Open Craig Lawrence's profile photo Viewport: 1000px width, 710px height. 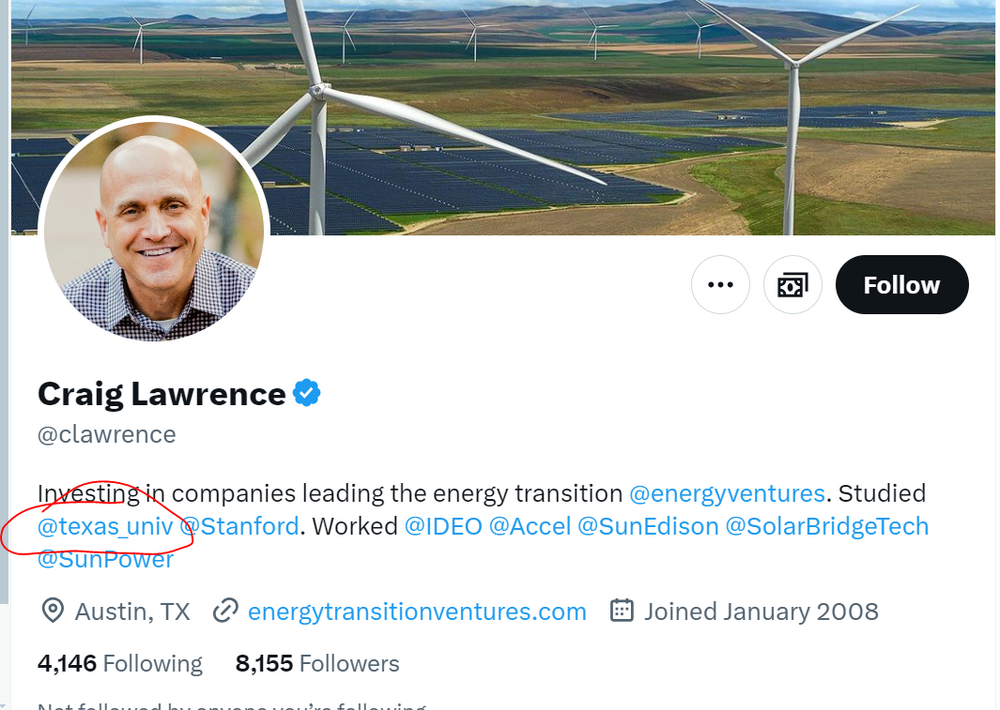[153, 229]
